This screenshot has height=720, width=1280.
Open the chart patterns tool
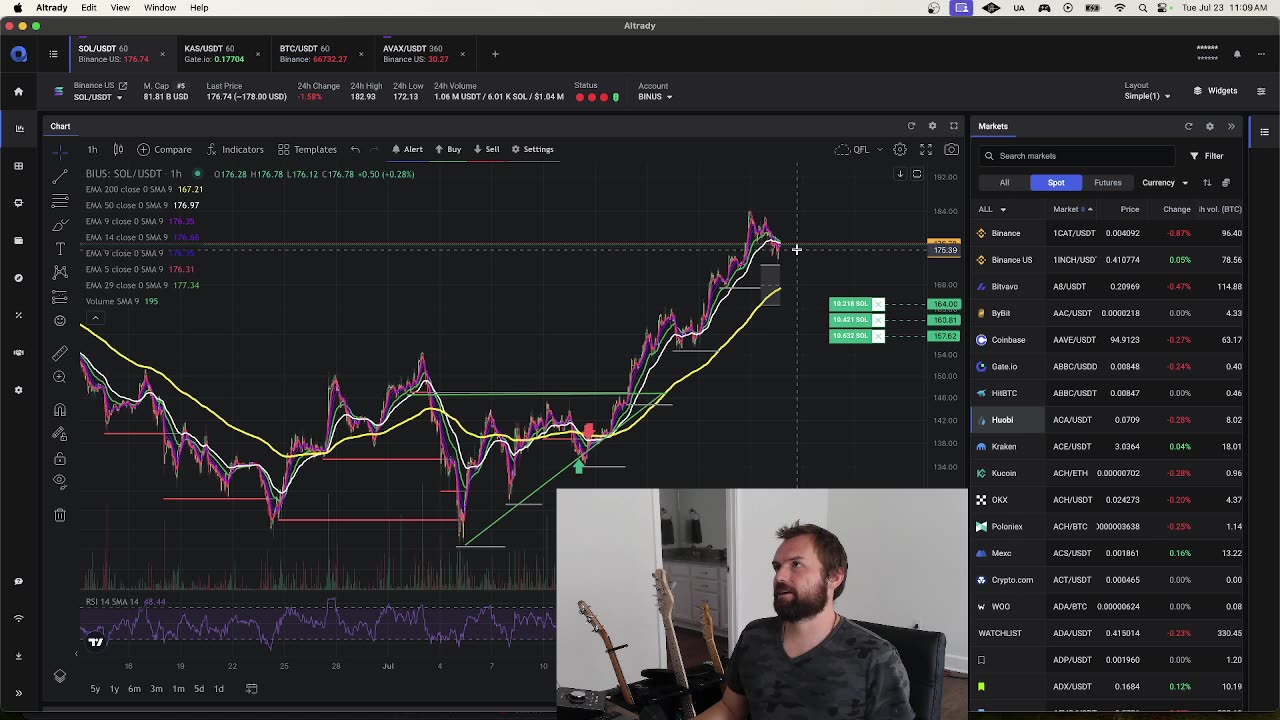60,272
